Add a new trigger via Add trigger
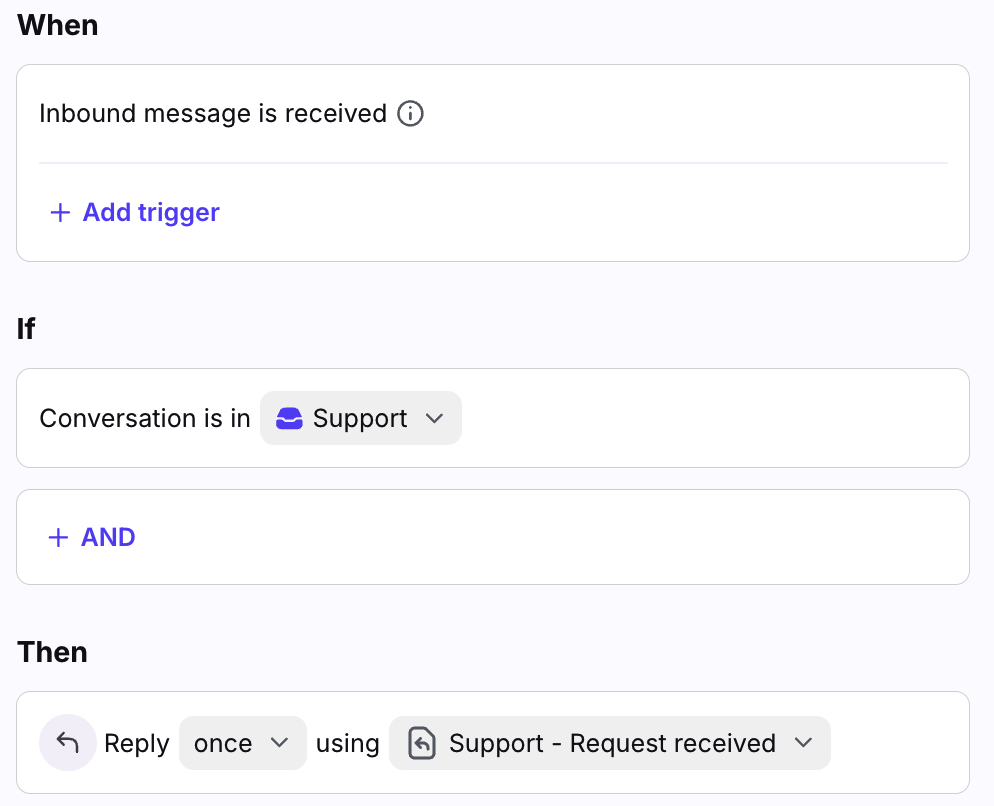 [151, 213]
